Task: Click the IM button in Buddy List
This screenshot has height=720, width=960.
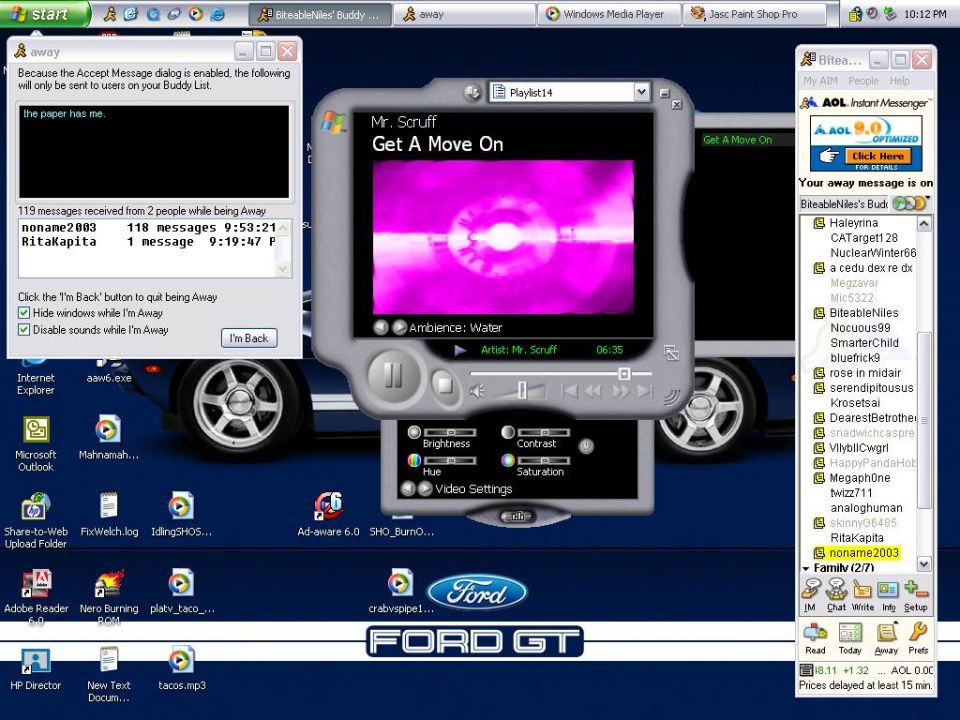Action: (811, 595)
